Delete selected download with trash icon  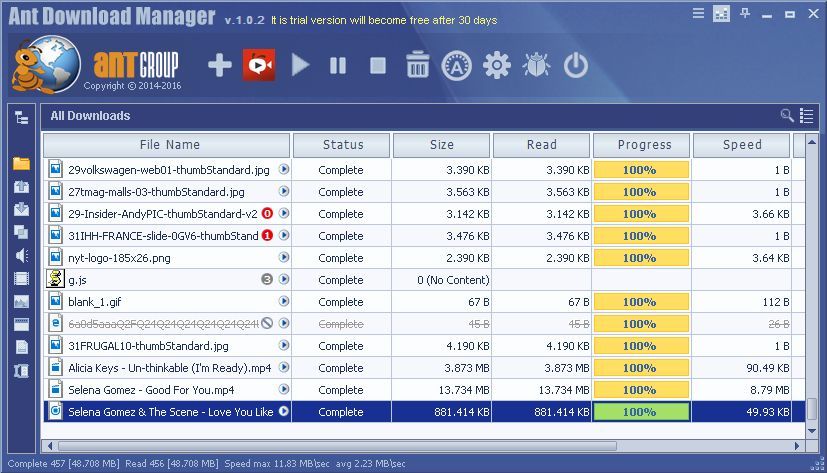coord(417,65)
